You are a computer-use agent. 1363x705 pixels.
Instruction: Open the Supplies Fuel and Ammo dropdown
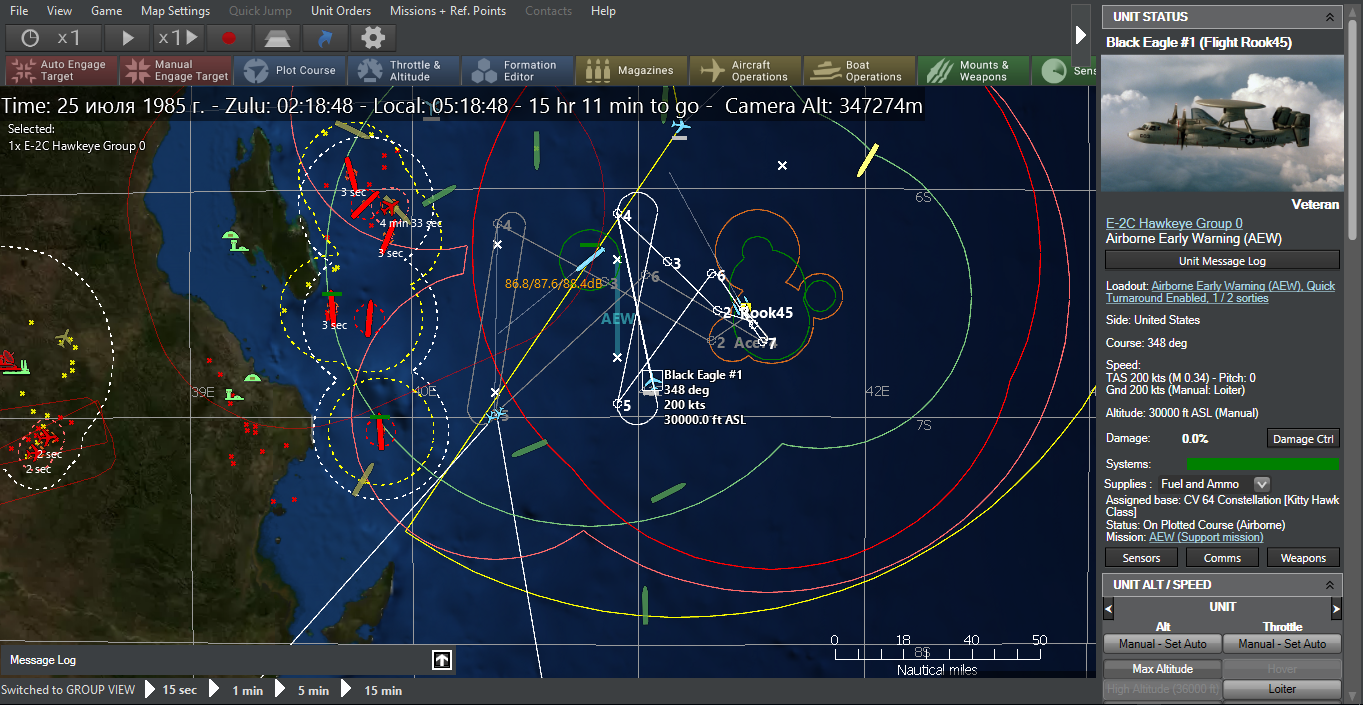tap(1262, 484)
